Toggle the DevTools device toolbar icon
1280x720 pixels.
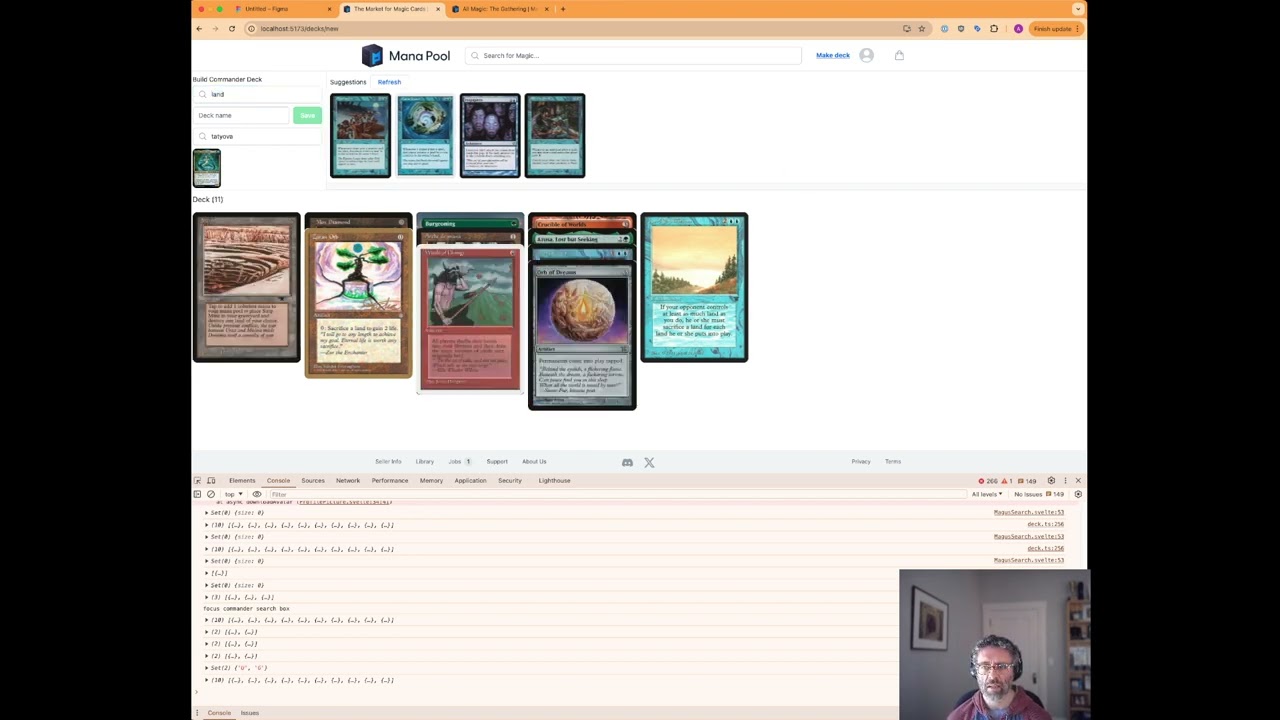point(211,481)
